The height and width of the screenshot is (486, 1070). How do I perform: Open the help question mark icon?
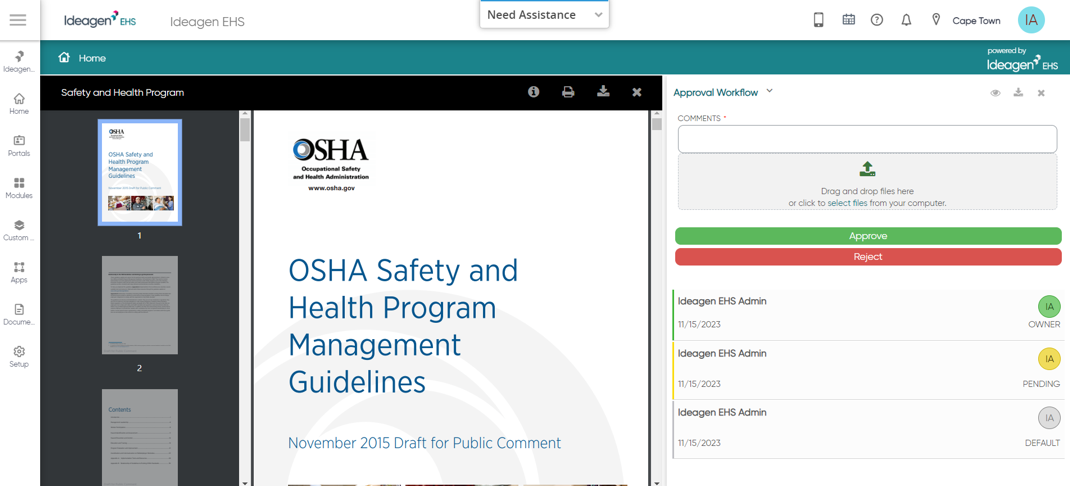[x=877, y=20]
